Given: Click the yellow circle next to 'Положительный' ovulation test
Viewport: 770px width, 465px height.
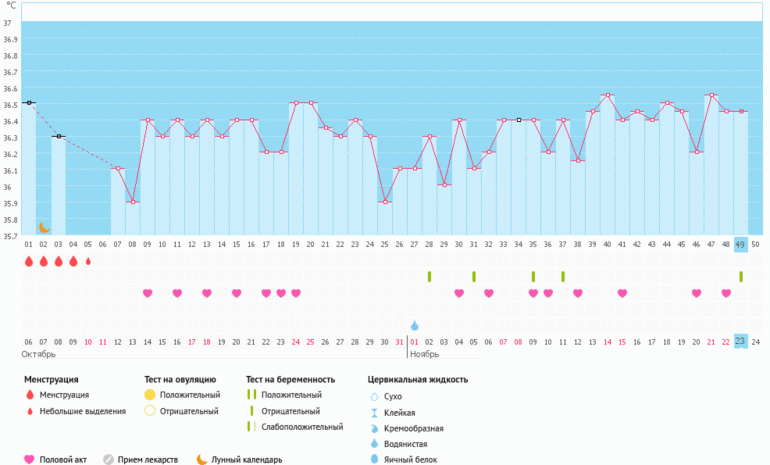Looking at the screenshot, I should 150,395.
